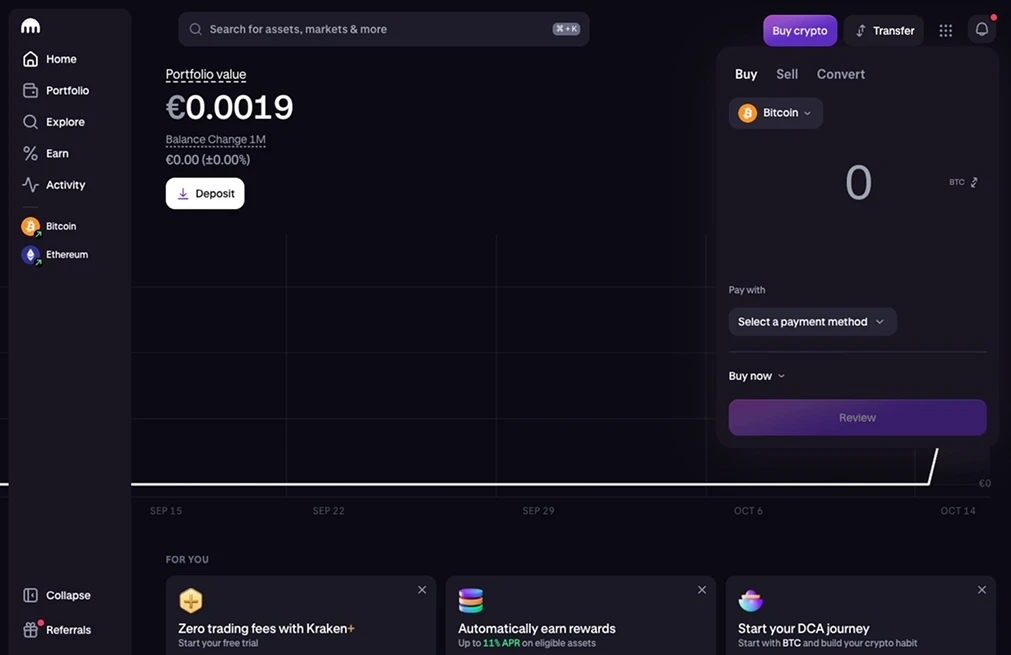Click the FOR YOU section heading
1011x655 pixels.
tap(187, 560)
